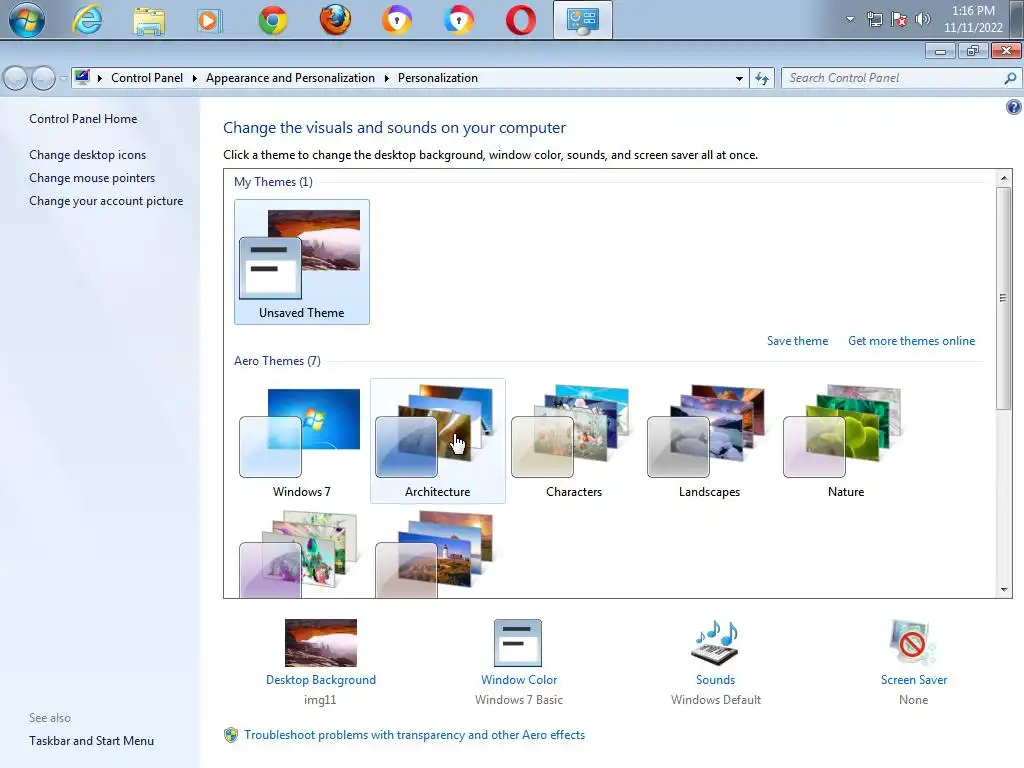The width and height of the screenshot is (1024, 768).
Task: Apply the Landscapes theme
Action: coord(709,441)
